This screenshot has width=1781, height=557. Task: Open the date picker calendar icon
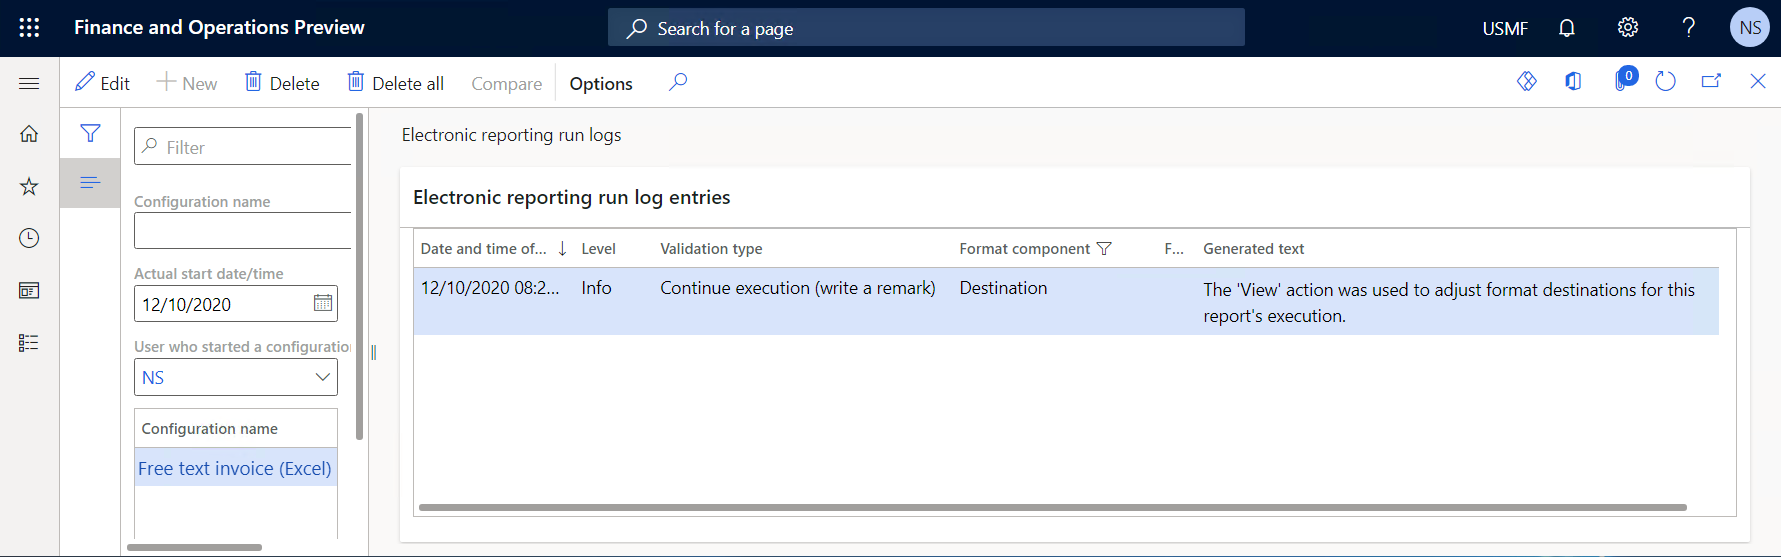pos(322,303)
